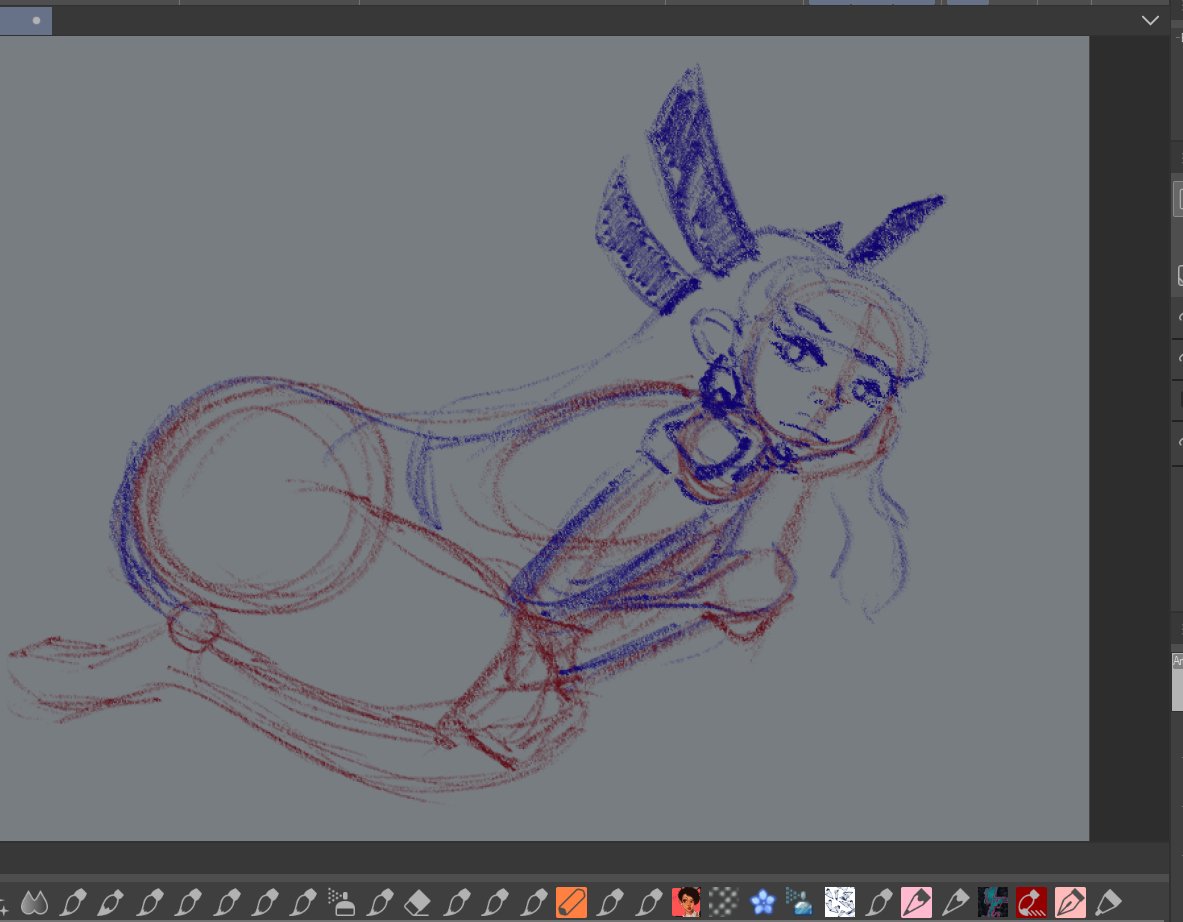Select the pink G-pen nib icon
Screen dimensions: 1183x922
point(1070,902)
